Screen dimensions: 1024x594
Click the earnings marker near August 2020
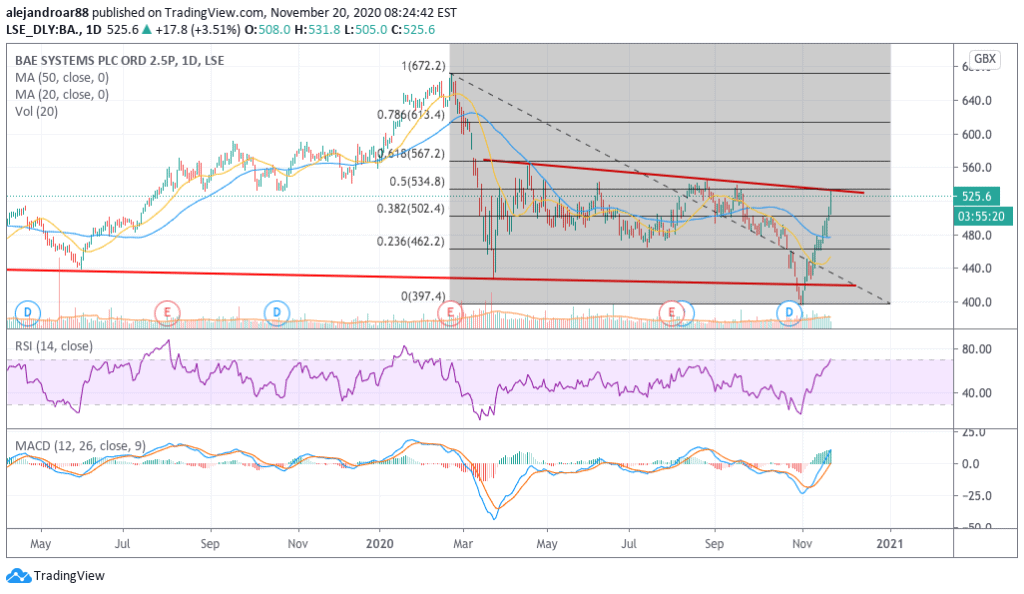673,313
